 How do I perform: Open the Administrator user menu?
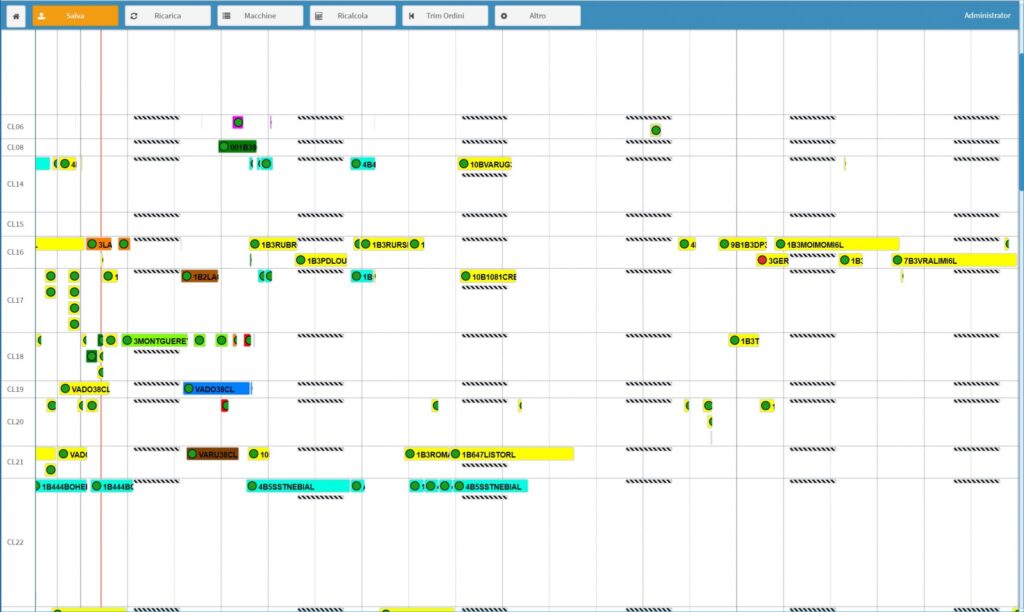coord(987,16)
